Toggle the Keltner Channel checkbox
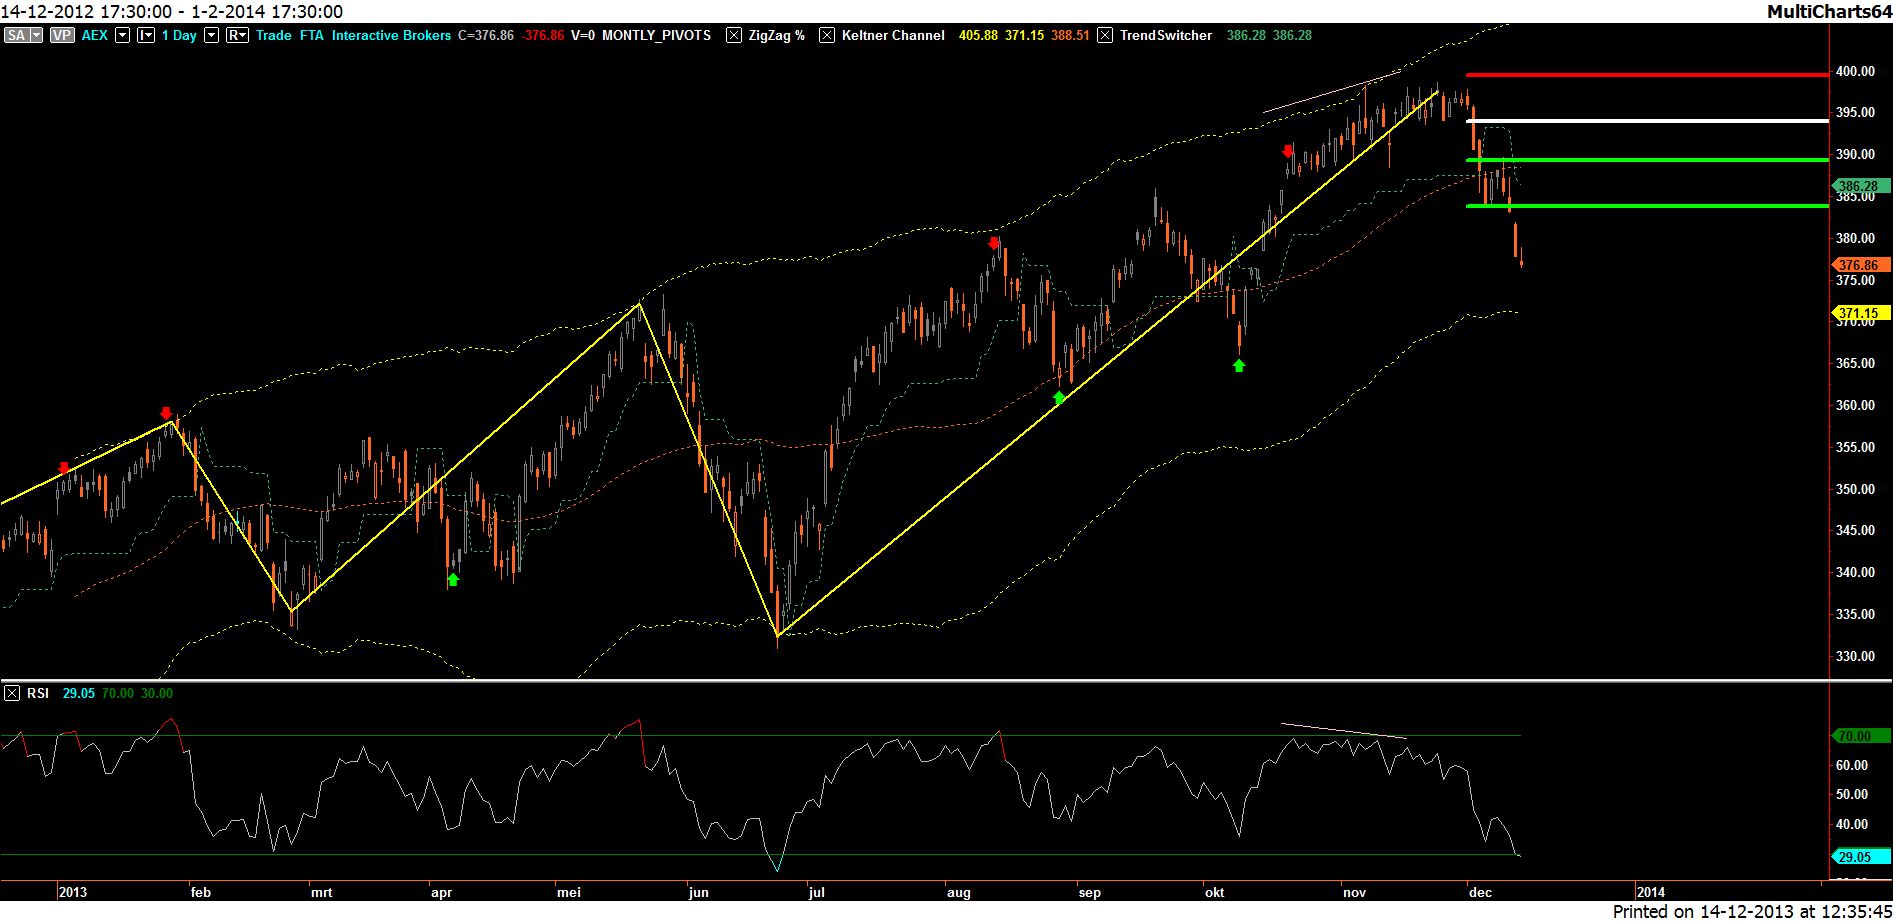This screenshot has width=1893, height=922. pyautogui.click(x=827, y=35)
